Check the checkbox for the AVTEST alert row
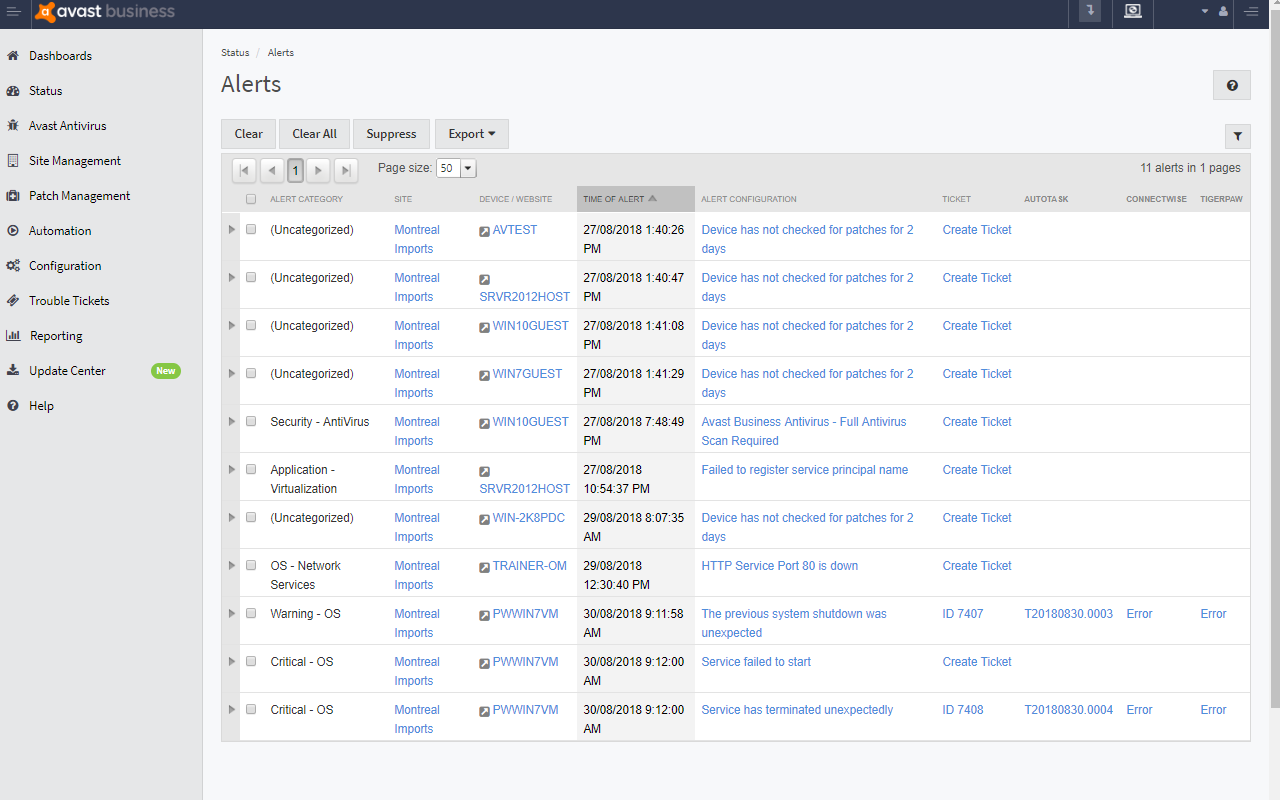 click(251, 229)
